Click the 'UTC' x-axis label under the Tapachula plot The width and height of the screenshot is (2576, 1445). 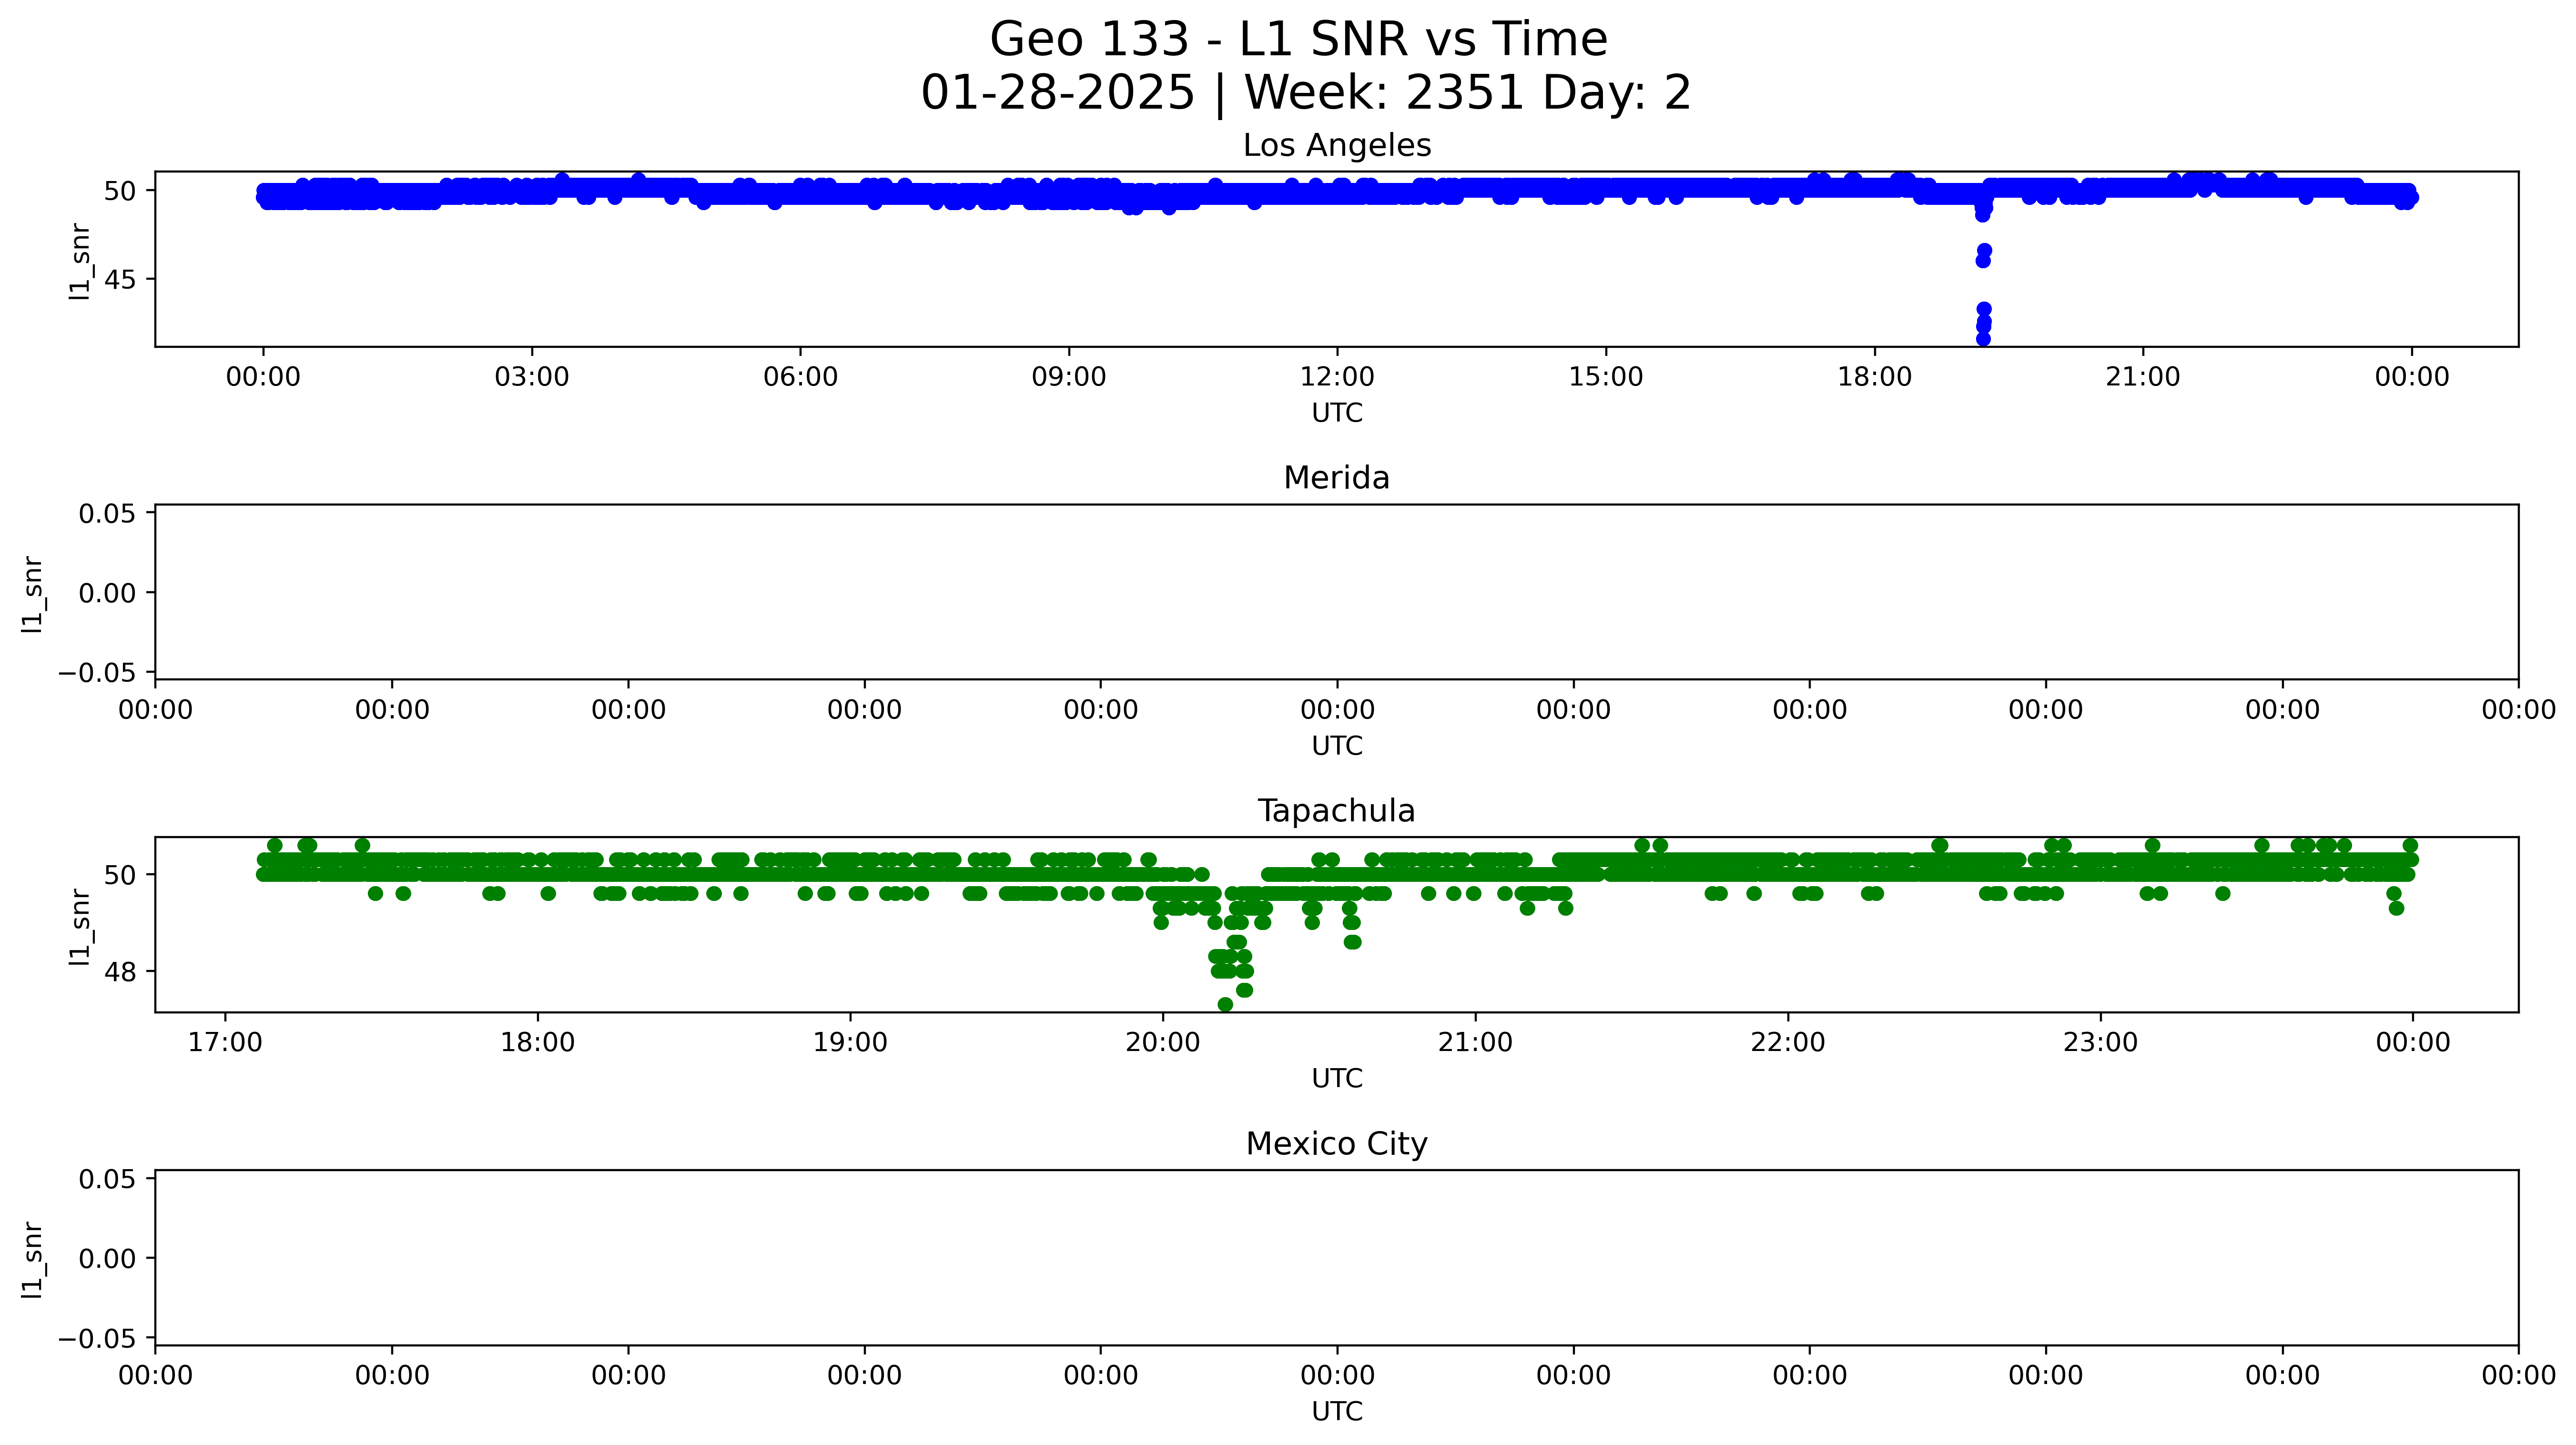pos(1336,1078)
